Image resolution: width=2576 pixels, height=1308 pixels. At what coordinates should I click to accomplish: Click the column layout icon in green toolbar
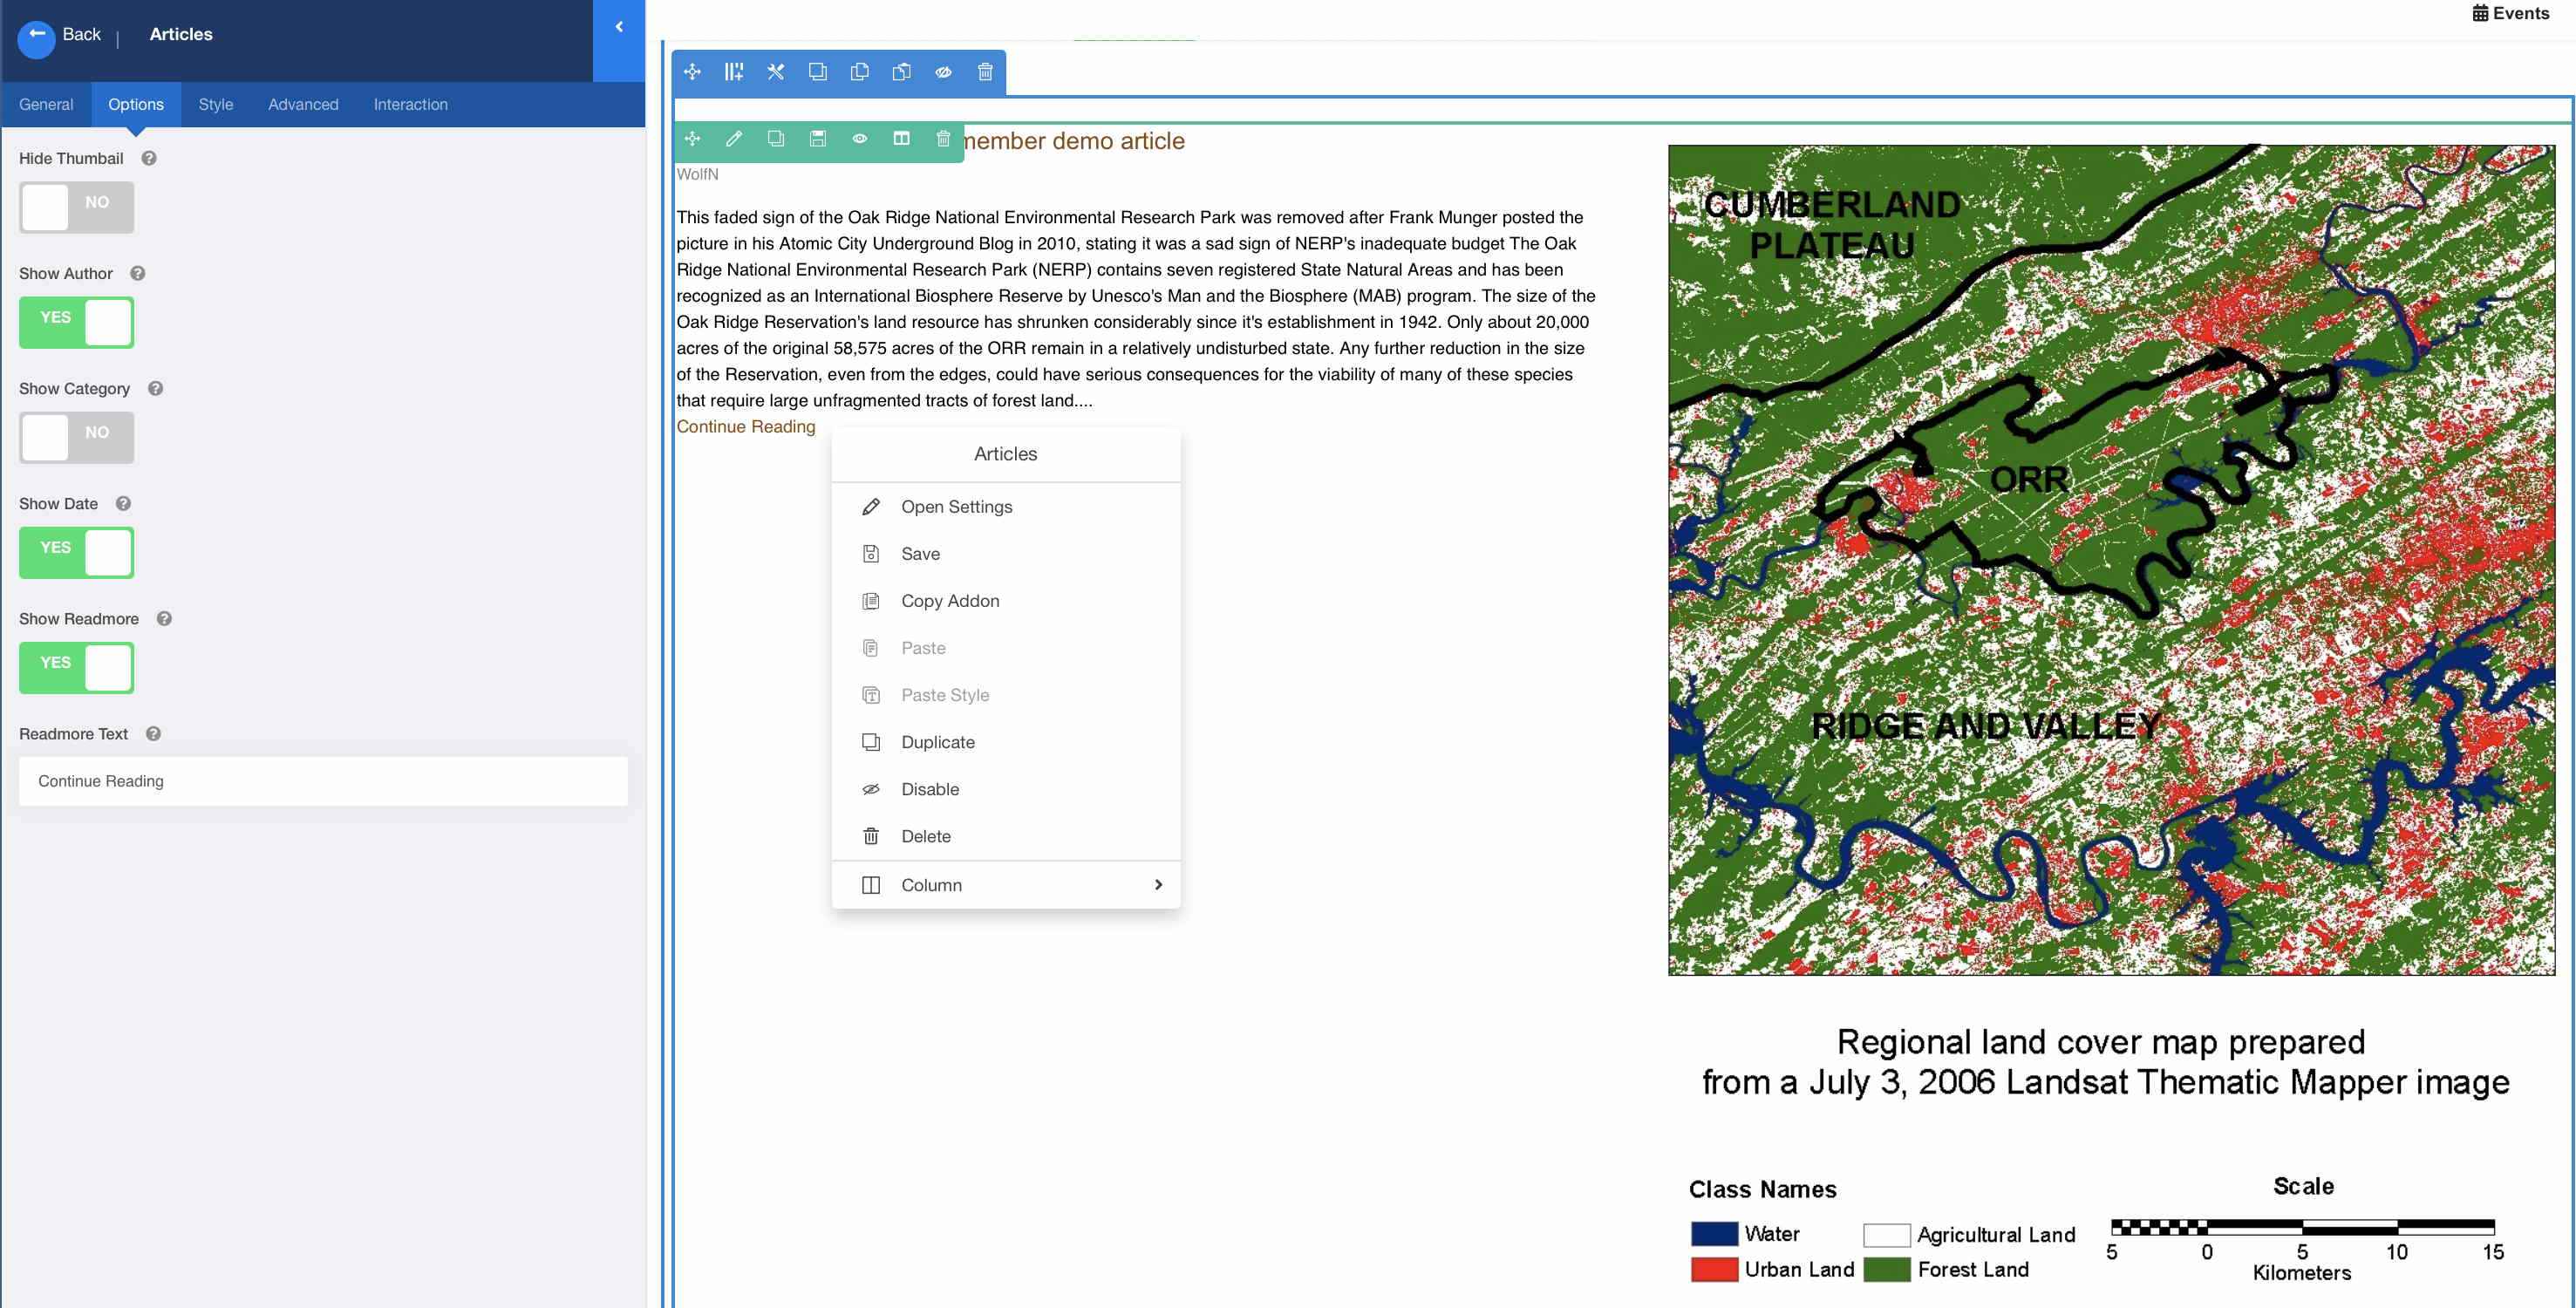(x=901, y=139)
